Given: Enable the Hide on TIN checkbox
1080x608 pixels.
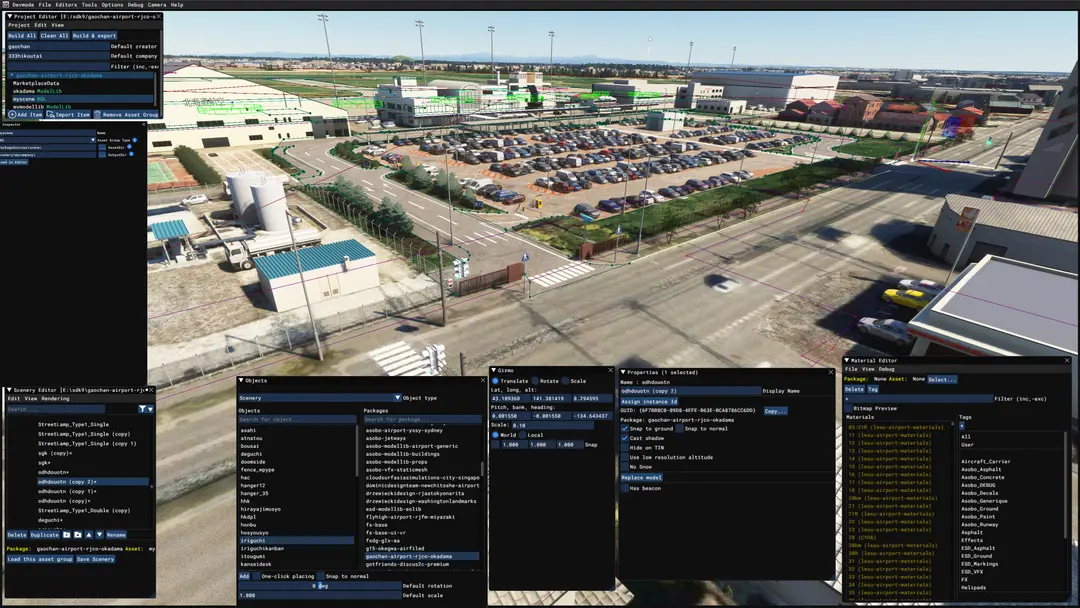Looking at the screenshot, I should pyautogui.click(x=625, y=448).
